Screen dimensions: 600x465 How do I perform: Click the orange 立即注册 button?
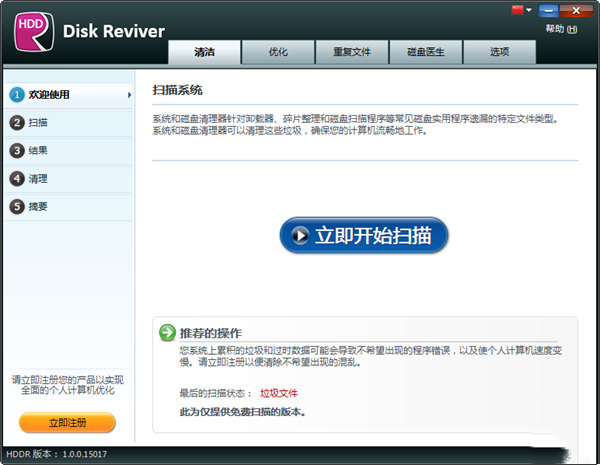click(x=67, y=423)
